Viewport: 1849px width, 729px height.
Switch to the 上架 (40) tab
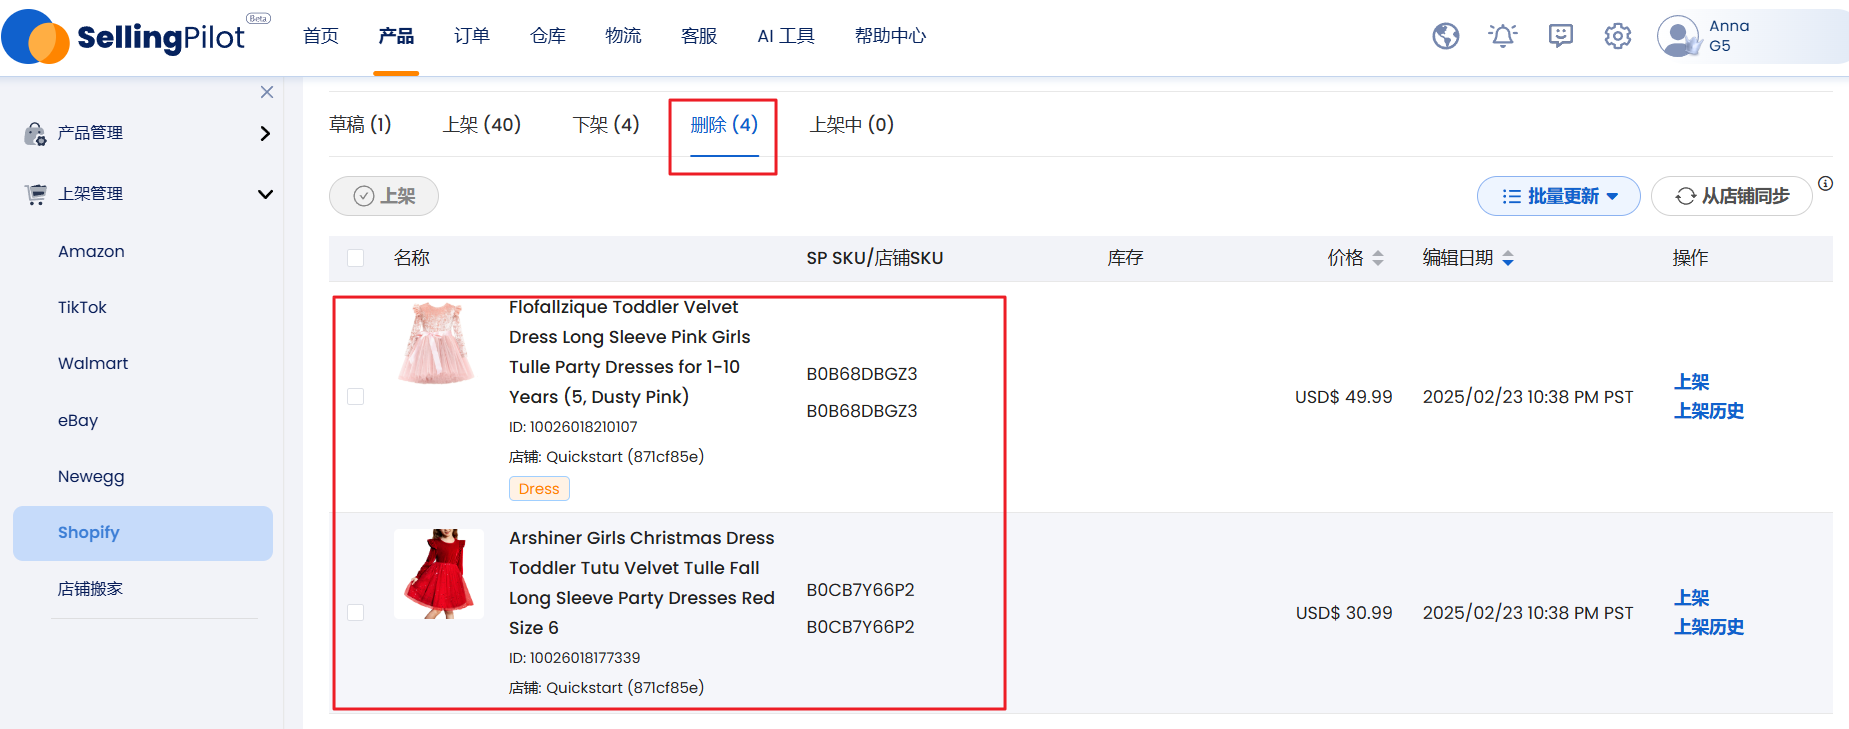coord(482,125)
